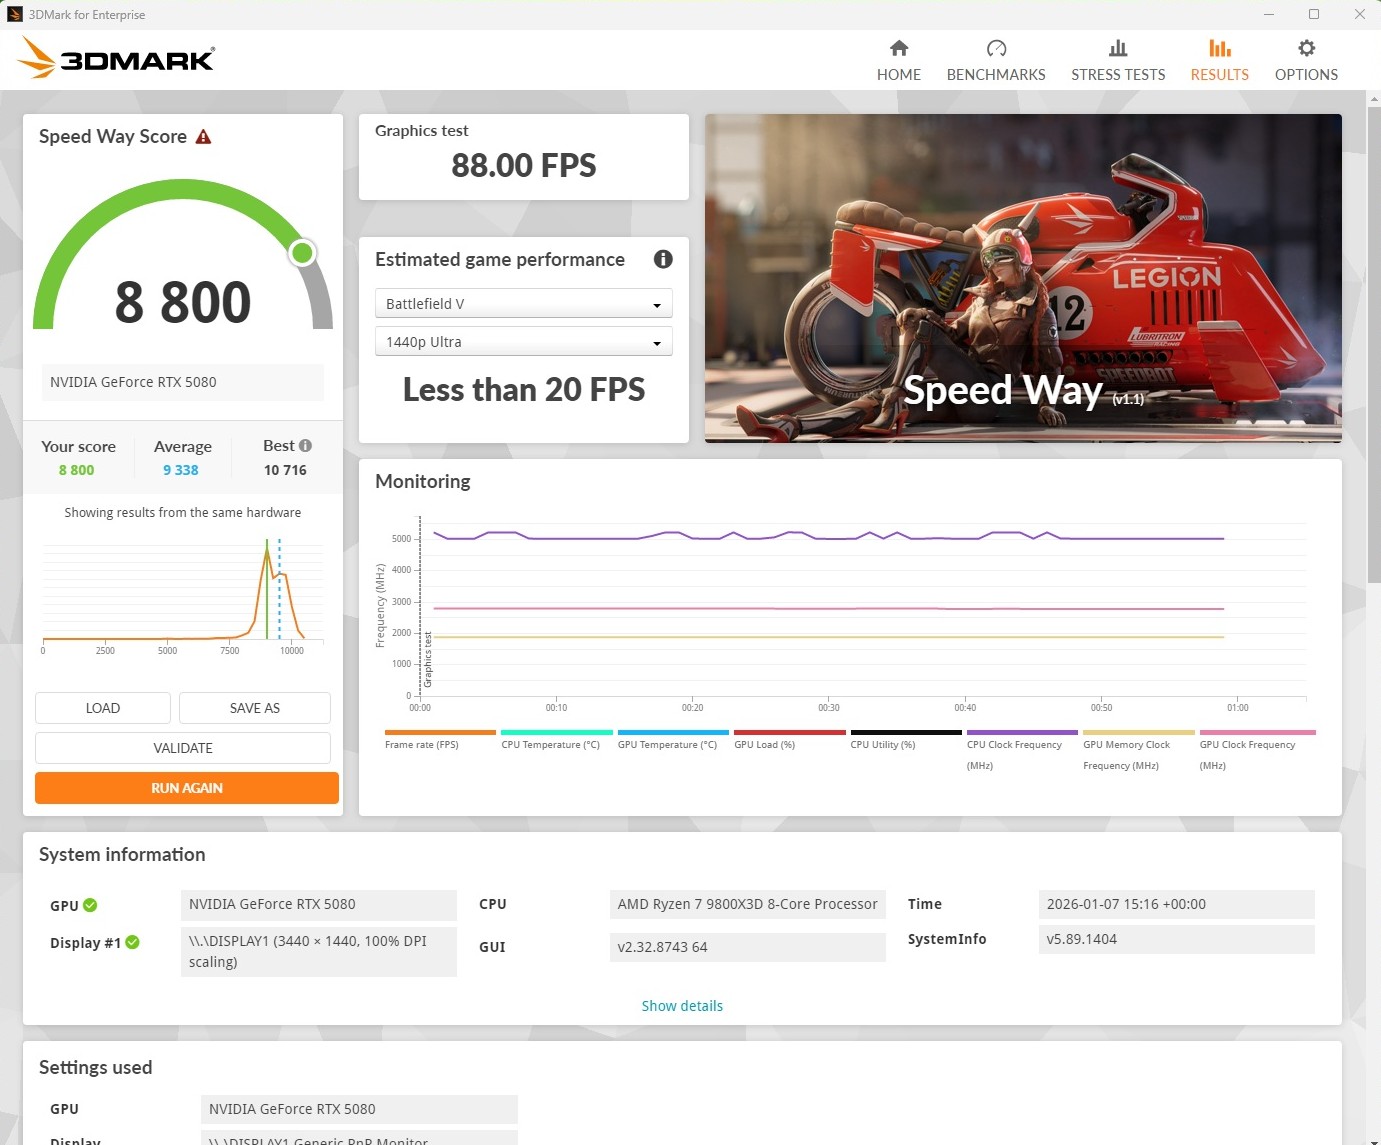This screenshot has height=1145, width=1381.
Task: Click the Validate button
Action: (183, 748)
